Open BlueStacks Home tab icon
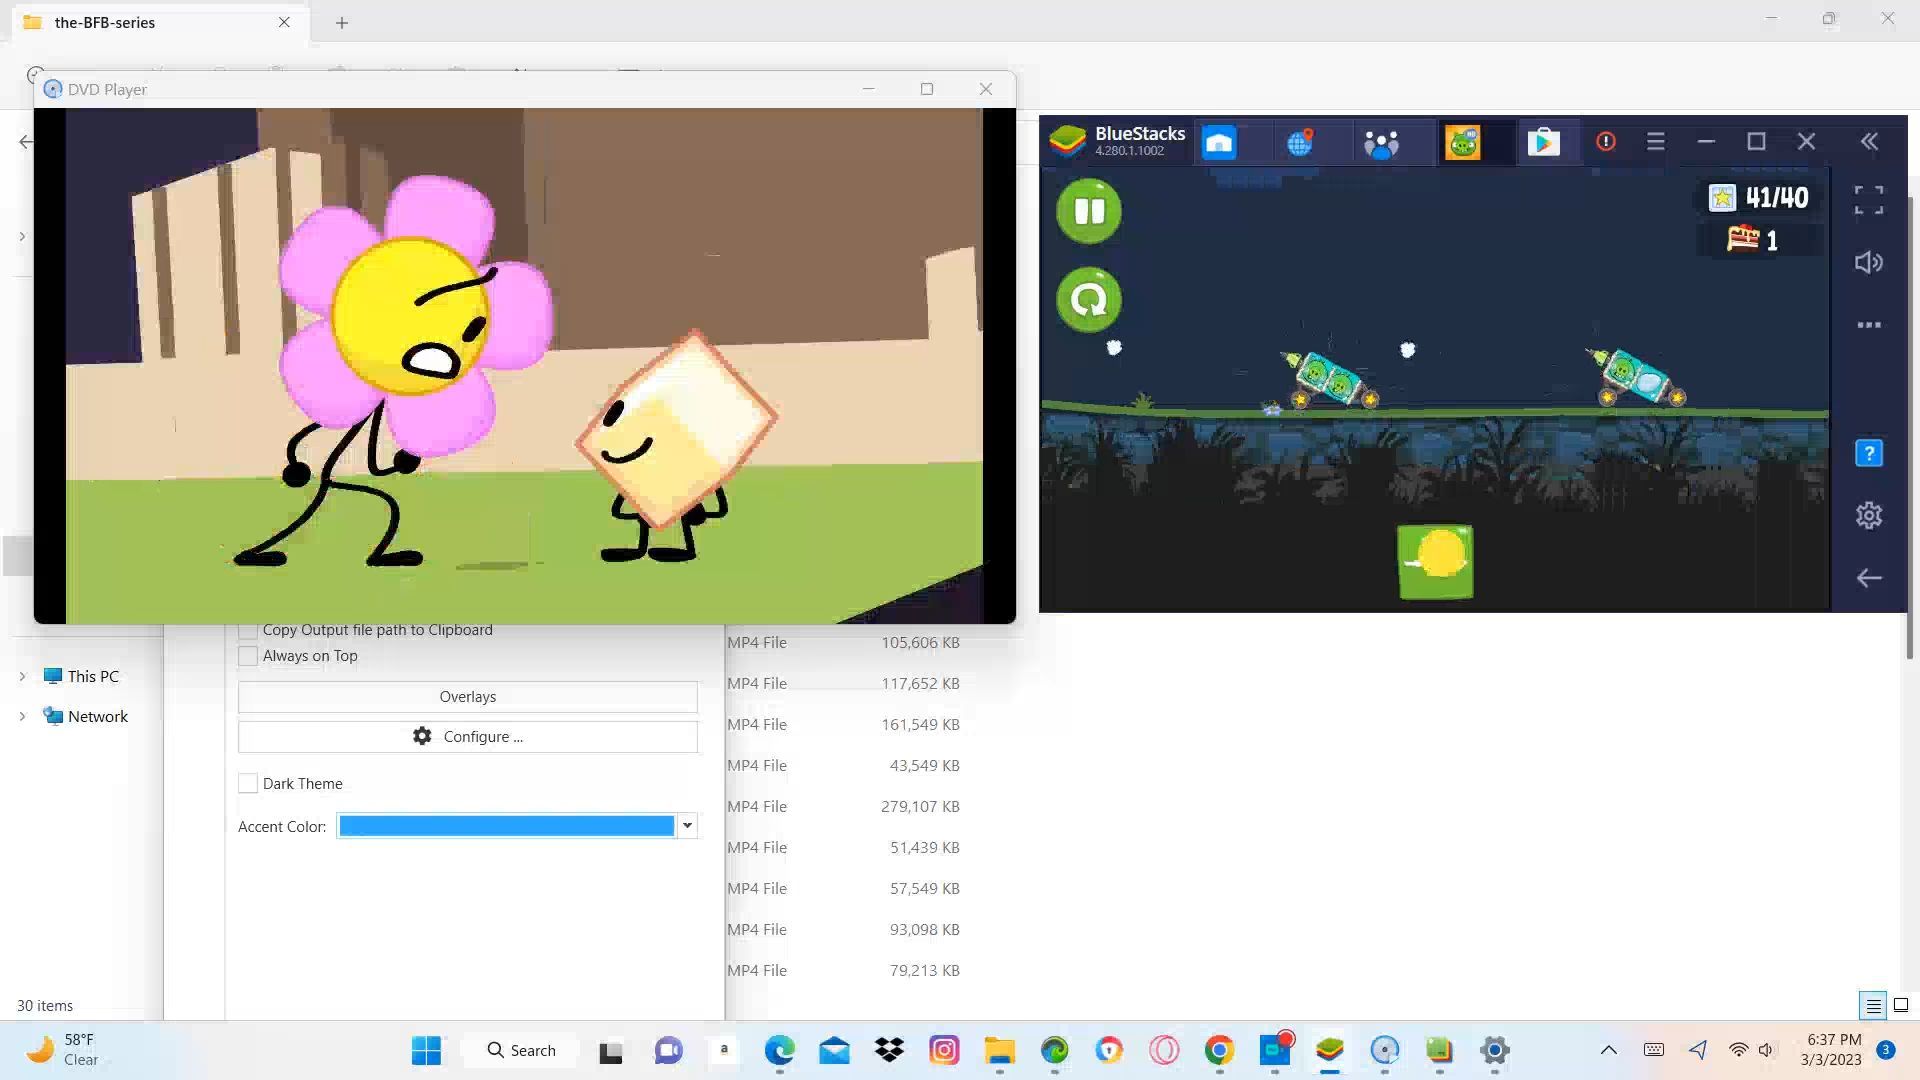 pos(1219,142)
